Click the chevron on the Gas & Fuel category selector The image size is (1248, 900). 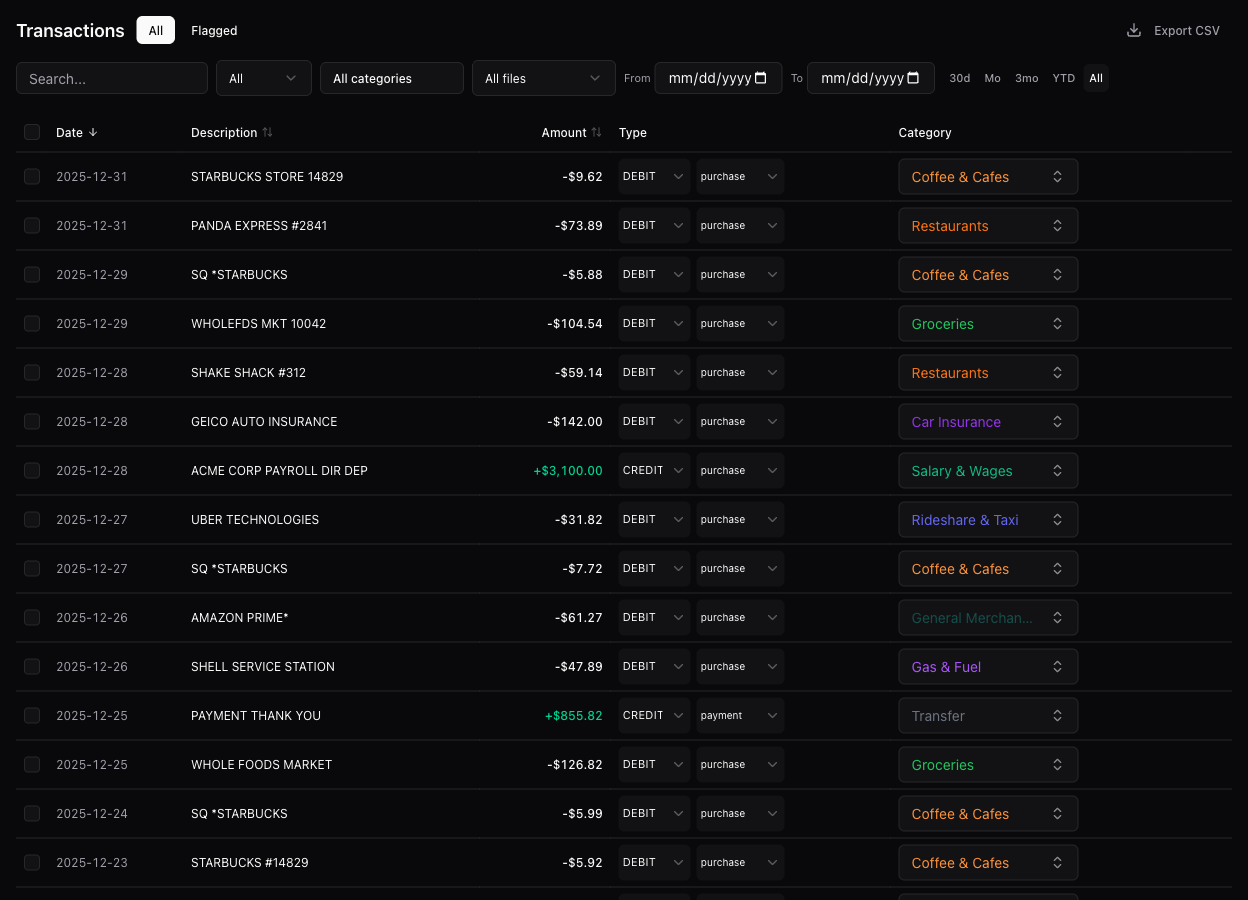click(x=1057, y=666)
